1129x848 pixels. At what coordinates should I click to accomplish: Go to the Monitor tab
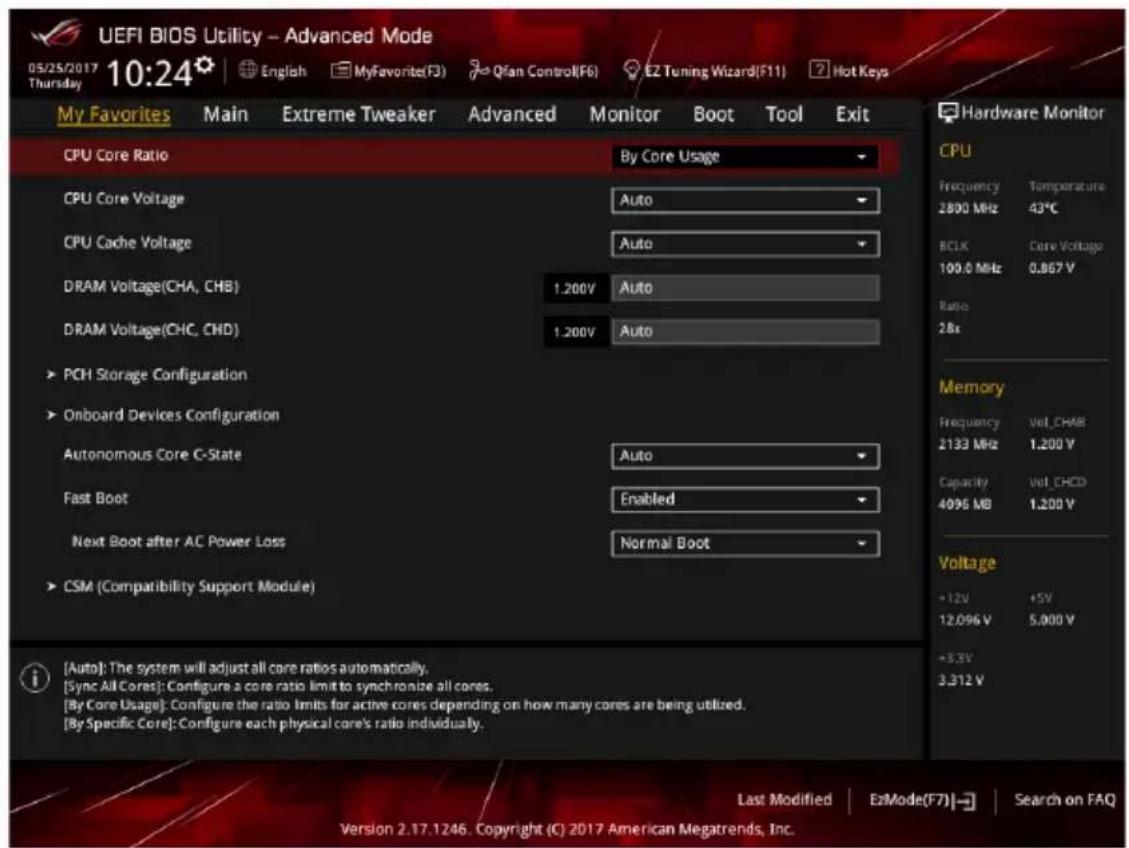[624, 114]
